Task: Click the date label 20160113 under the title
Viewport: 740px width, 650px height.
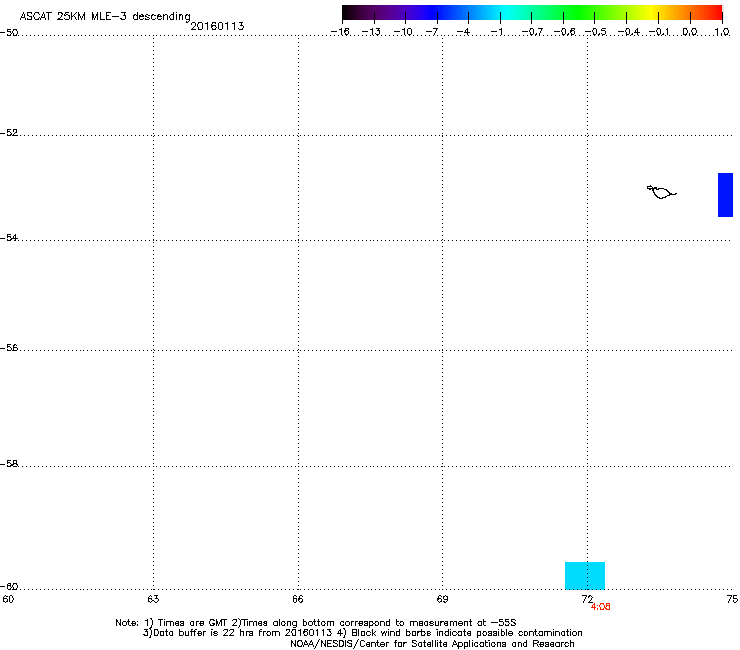Action: pyautogui.click(x=217, y=26)
